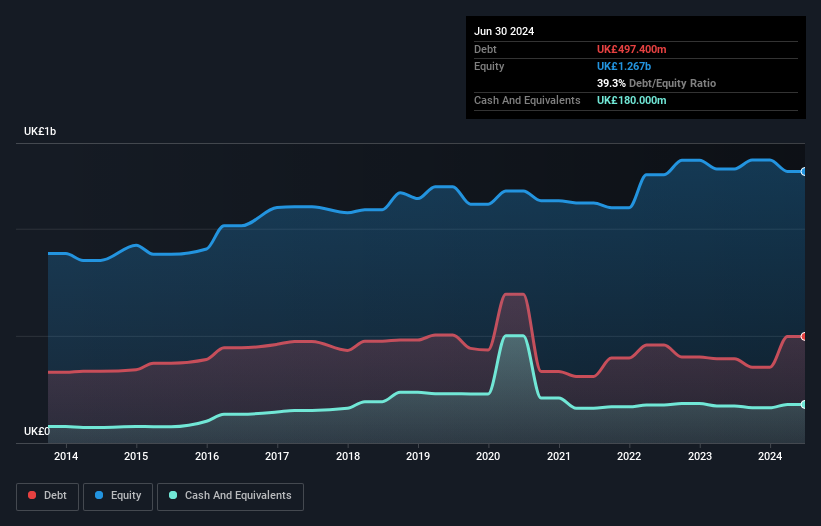Click the UK£1b axis label

40,131
